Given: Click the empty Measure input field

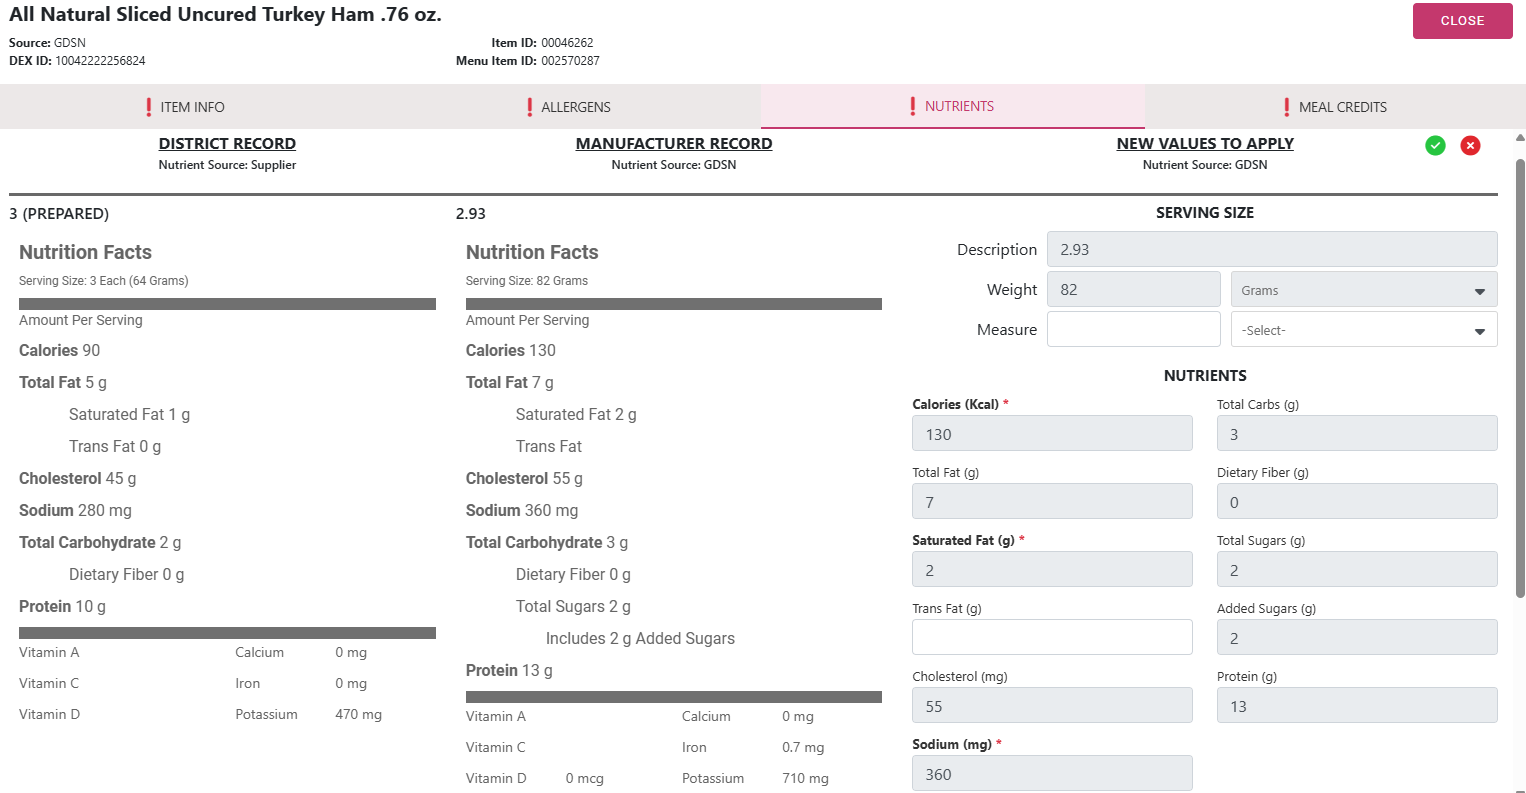Looking at the screenshot, I should (x=1133, y=329).
